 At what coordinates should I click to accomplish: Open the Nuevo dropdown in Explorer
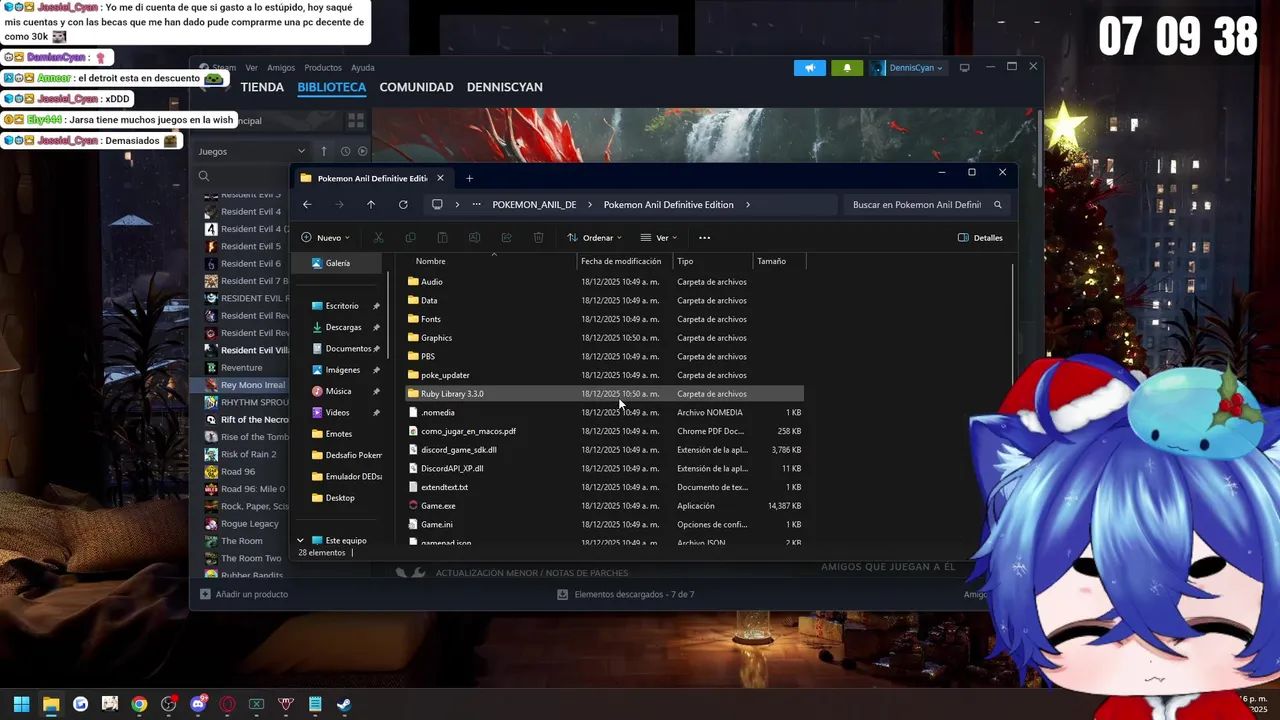(326, 237)
